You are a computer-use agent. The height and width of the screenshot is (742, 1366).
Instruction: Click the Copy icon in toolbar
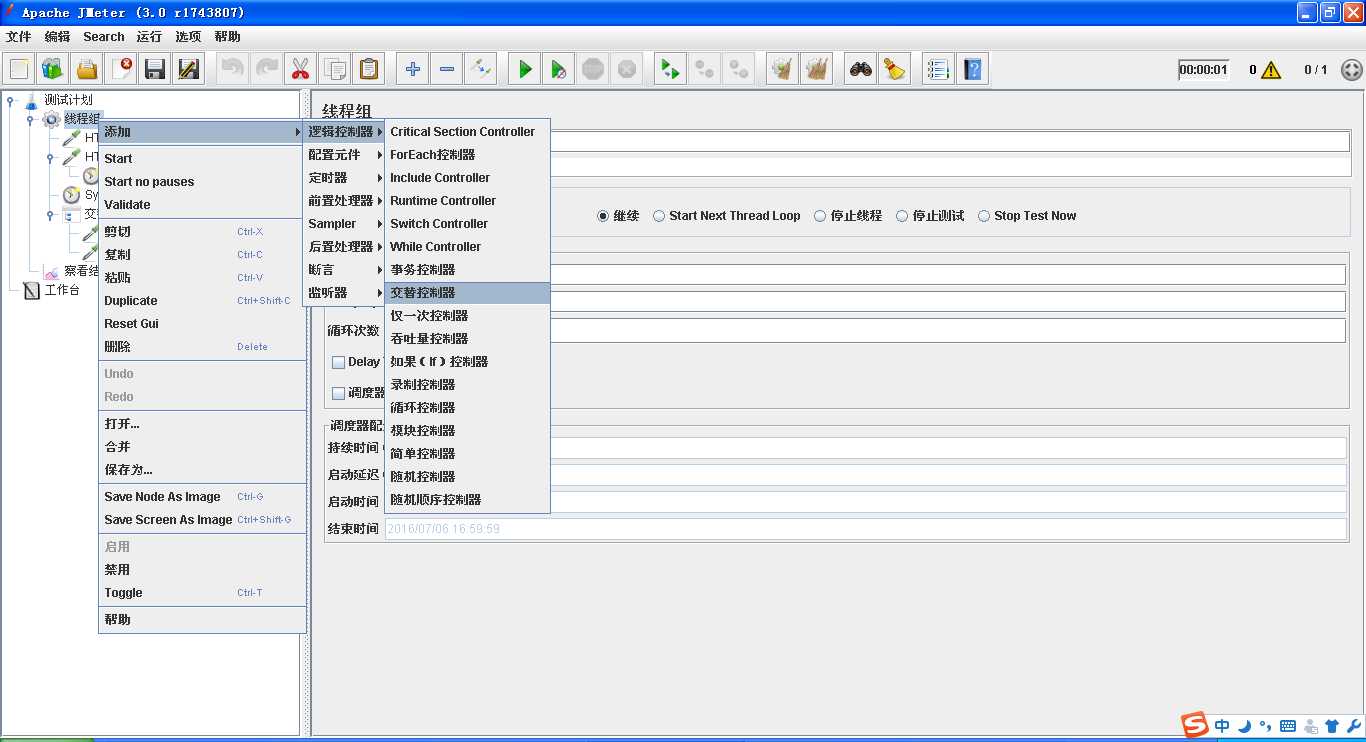tap(334, 69)
